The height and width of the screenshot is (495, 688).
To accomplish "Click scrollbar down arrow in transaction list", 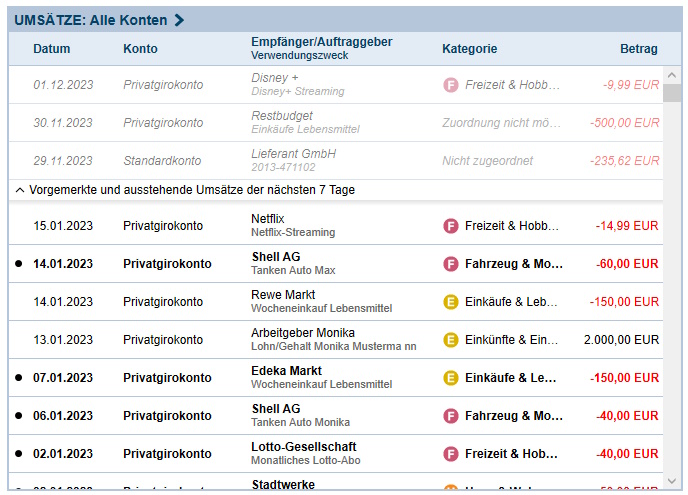I will tap(672, 481).
